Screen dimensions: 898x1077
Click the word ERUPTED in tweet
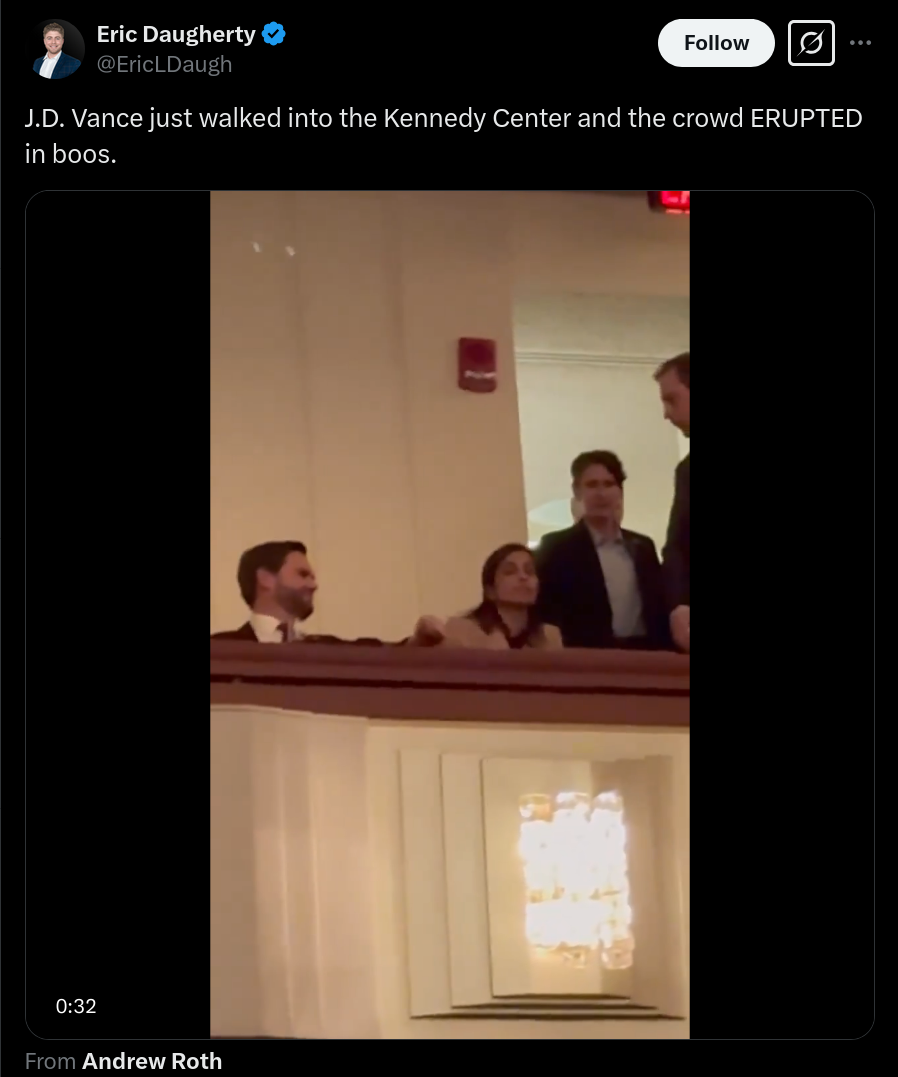806,118
